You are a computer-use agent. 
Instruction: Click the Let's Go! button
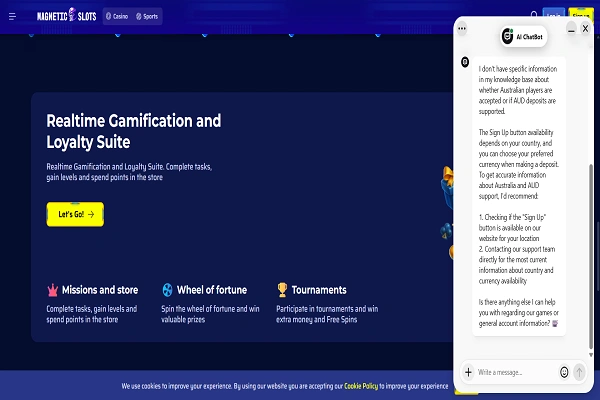click(75, 214)
